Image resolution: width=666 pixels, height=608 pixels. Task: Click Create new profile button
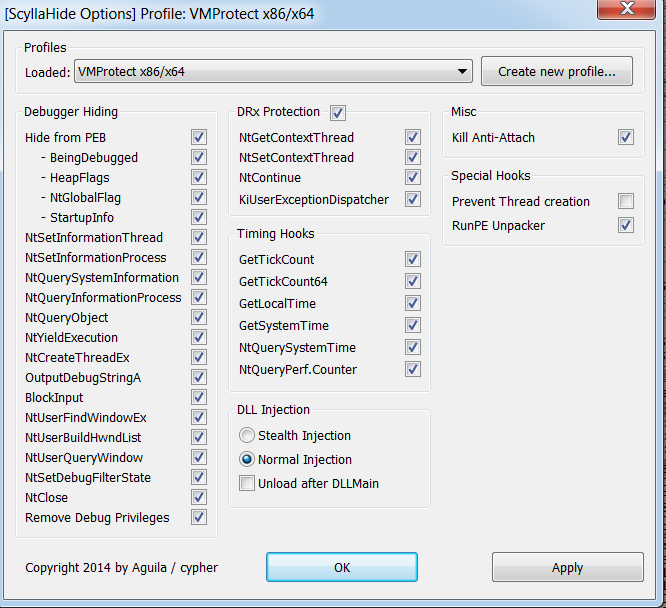click(x=556, y=71)
